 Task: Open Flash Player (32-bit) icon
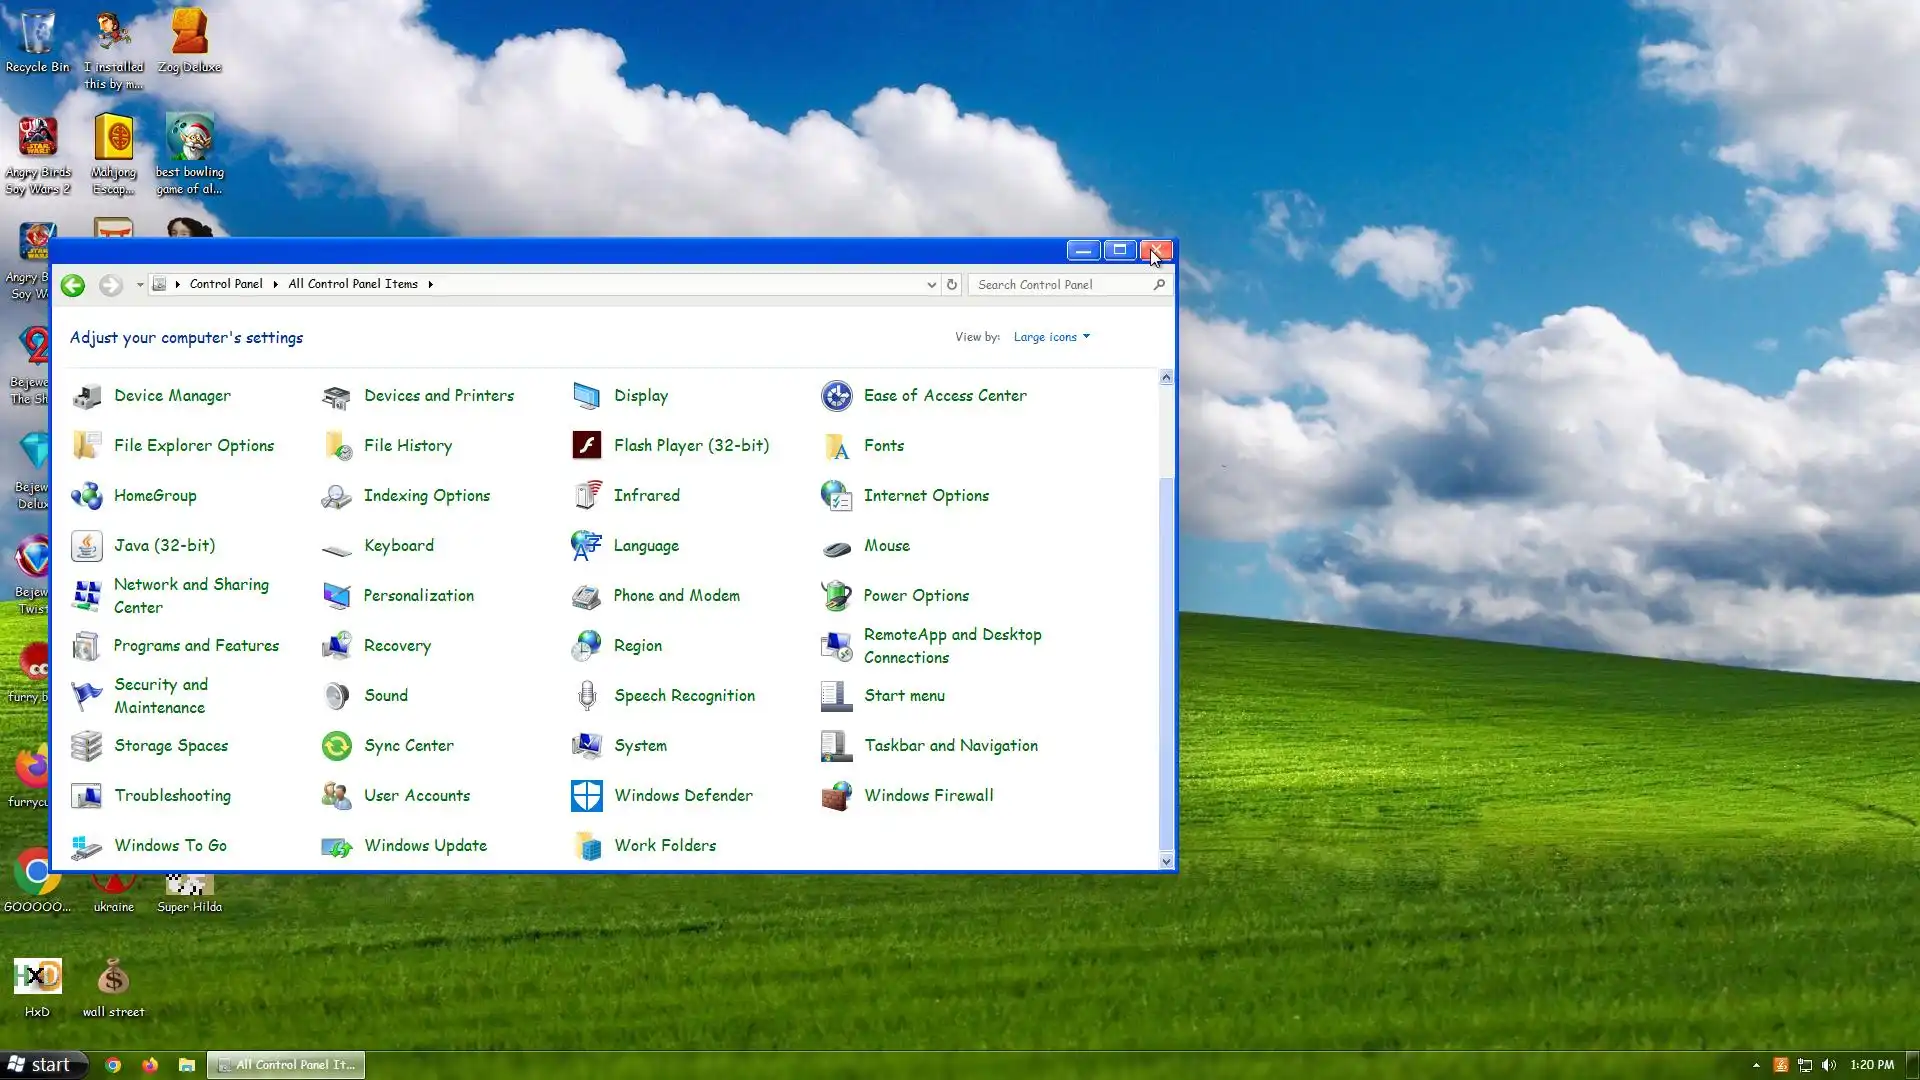click(587, 445)
